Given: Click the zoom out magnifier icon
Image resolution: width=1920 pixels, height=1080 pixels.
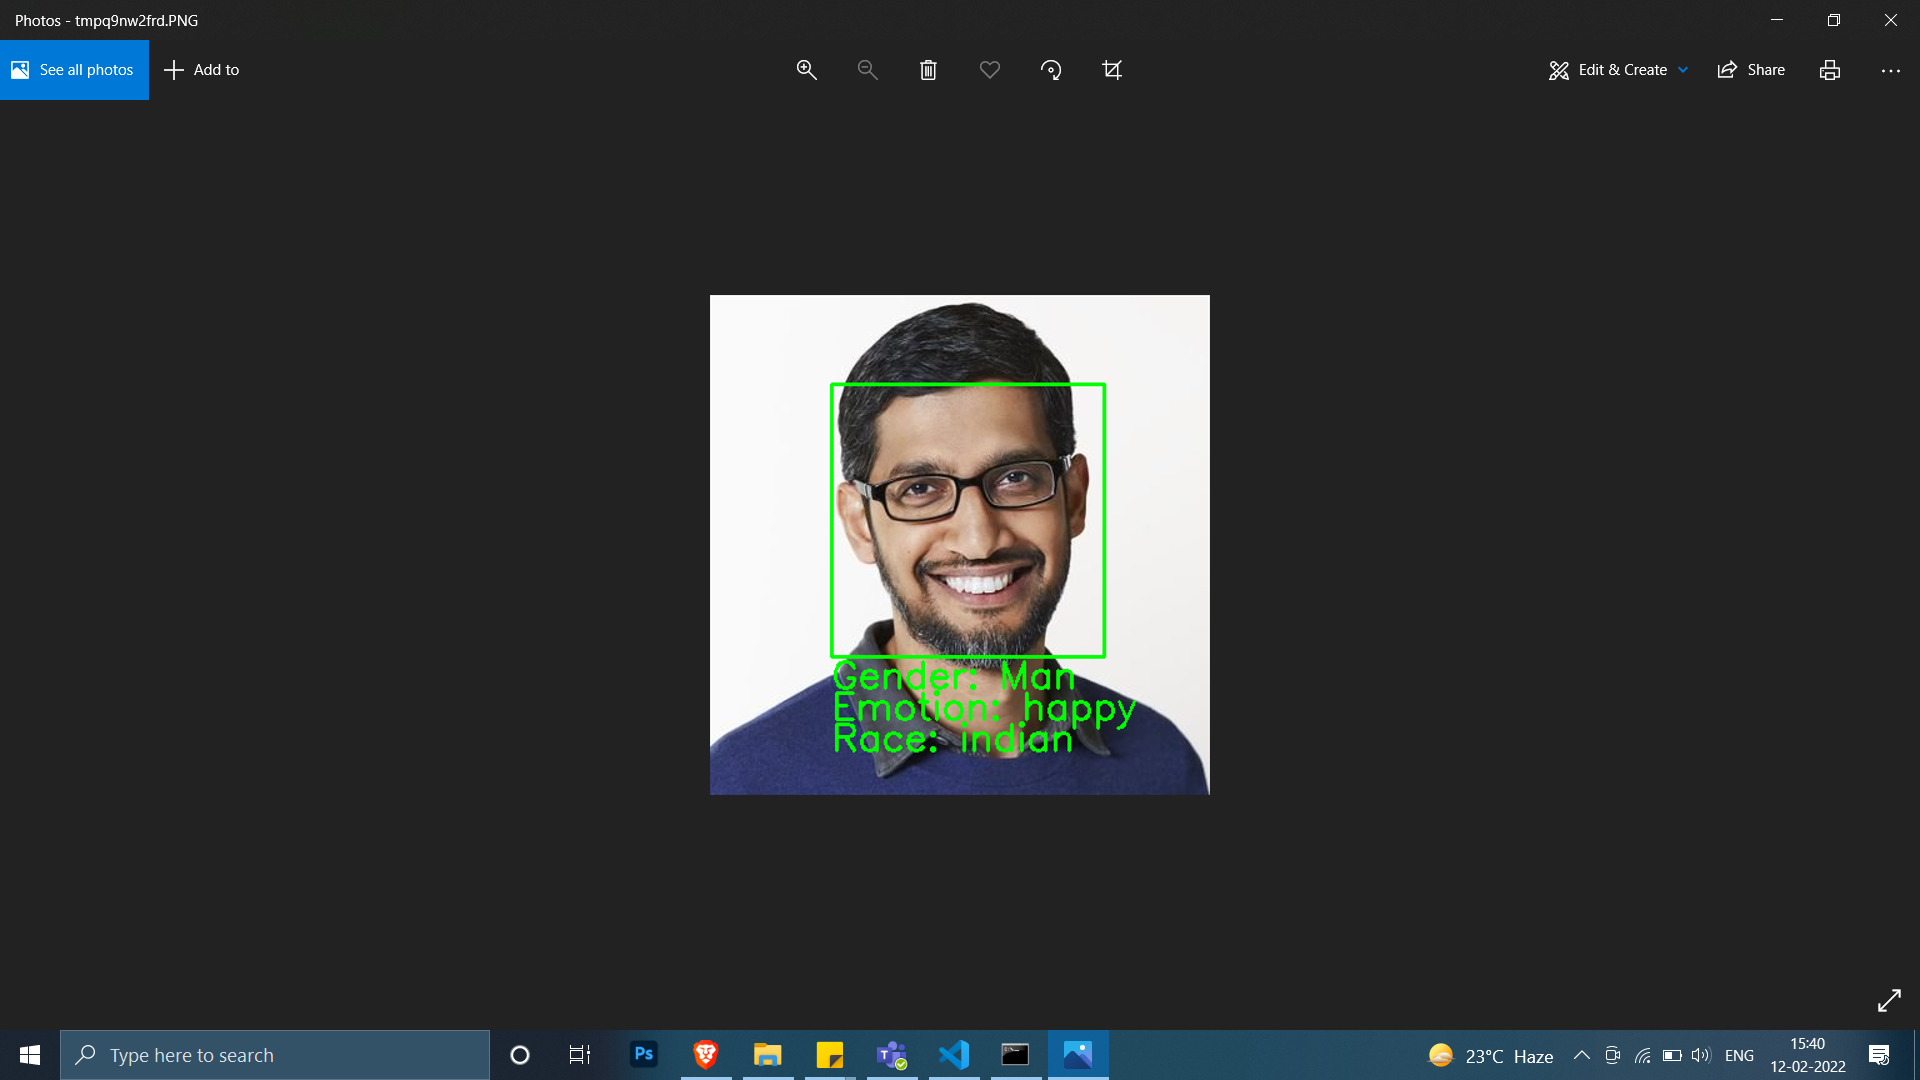Looking at the screenshot, I should (867, 70).
